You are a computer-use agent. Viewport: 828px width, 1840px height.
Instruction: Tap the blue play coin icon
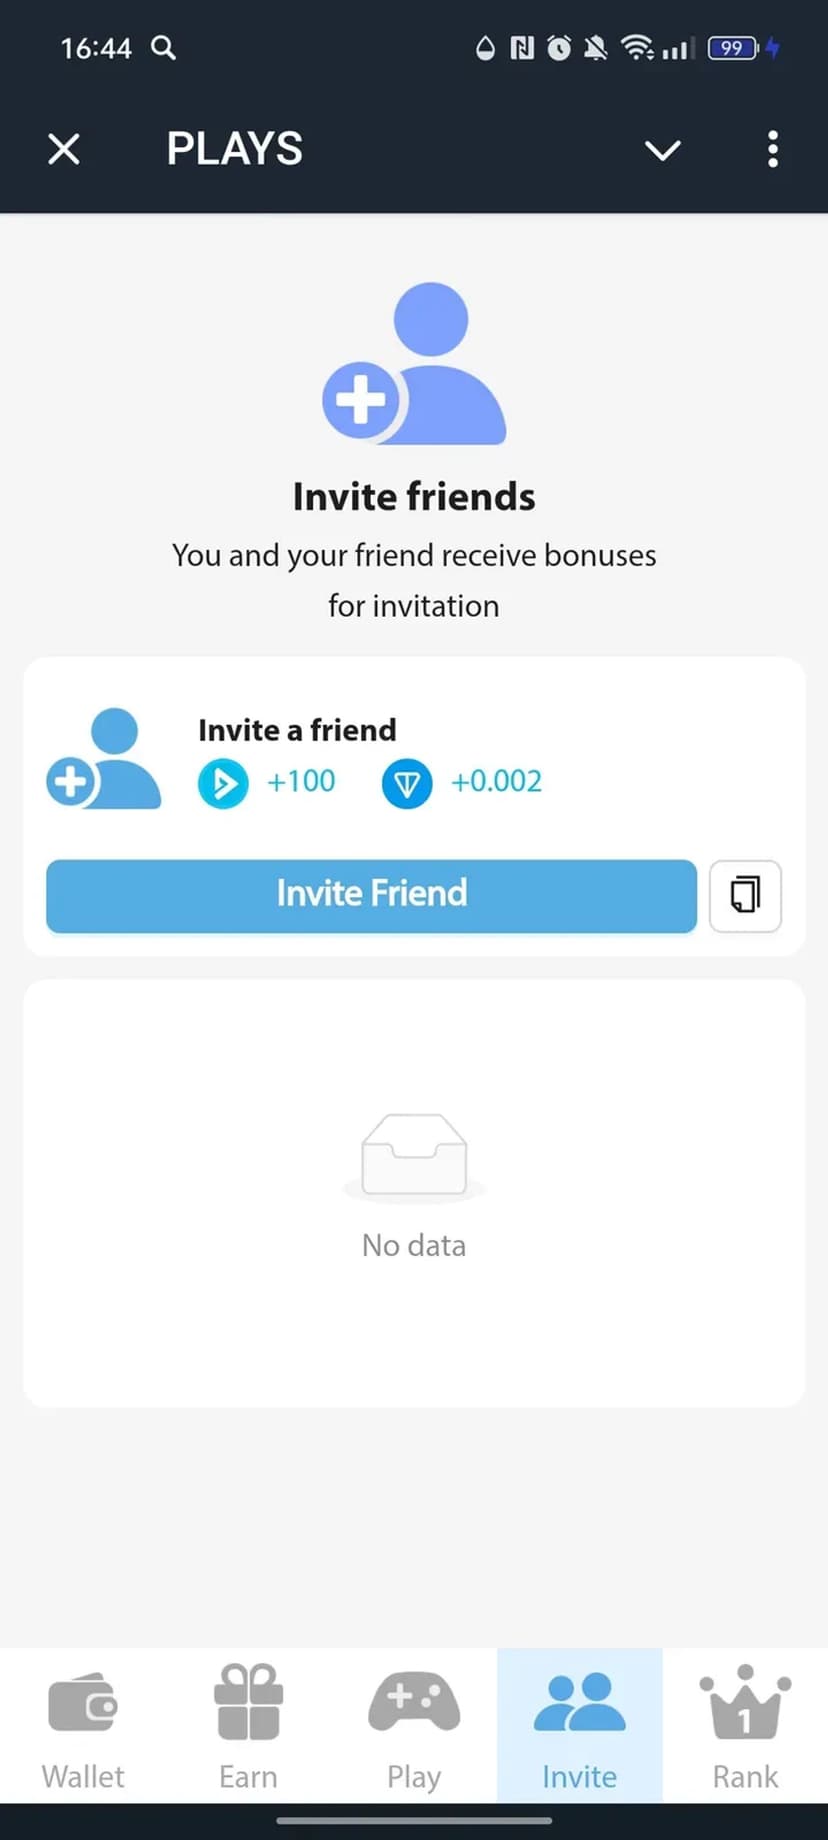click(223, 783)
